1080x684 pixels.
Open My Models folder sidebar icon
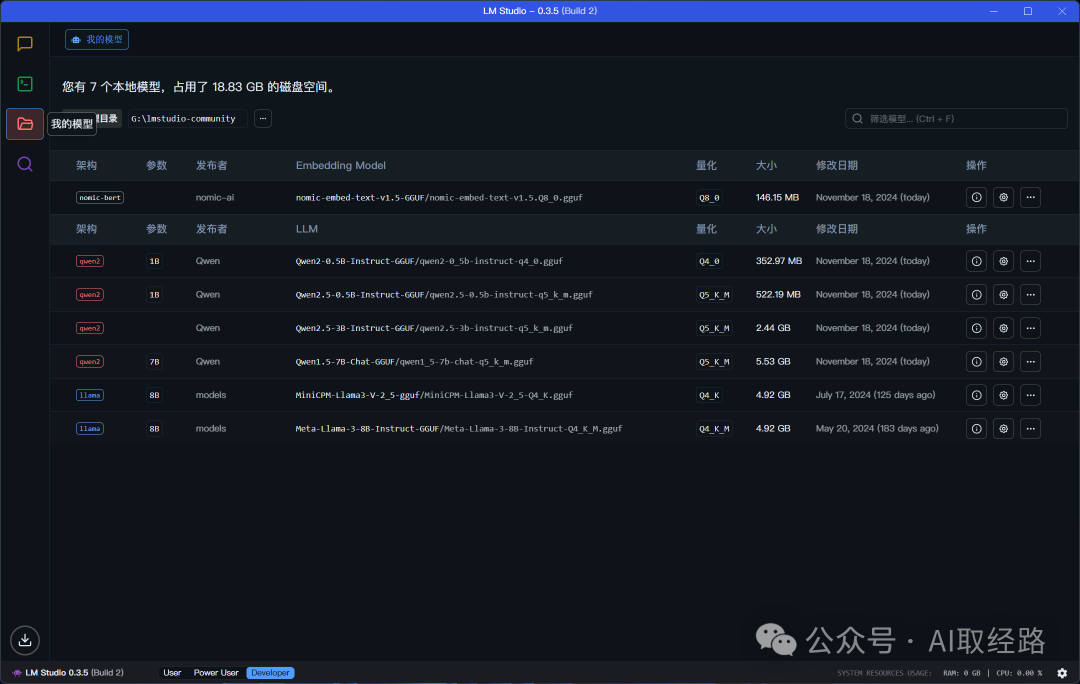(x=25, y=124)
